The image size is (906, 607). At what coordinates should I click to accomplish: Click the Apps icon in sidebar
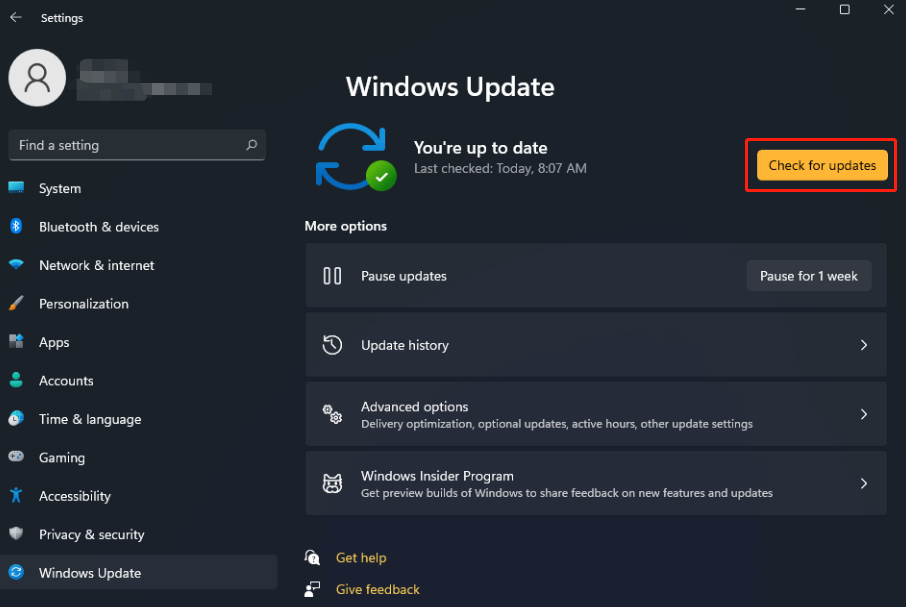coord(16,341)
